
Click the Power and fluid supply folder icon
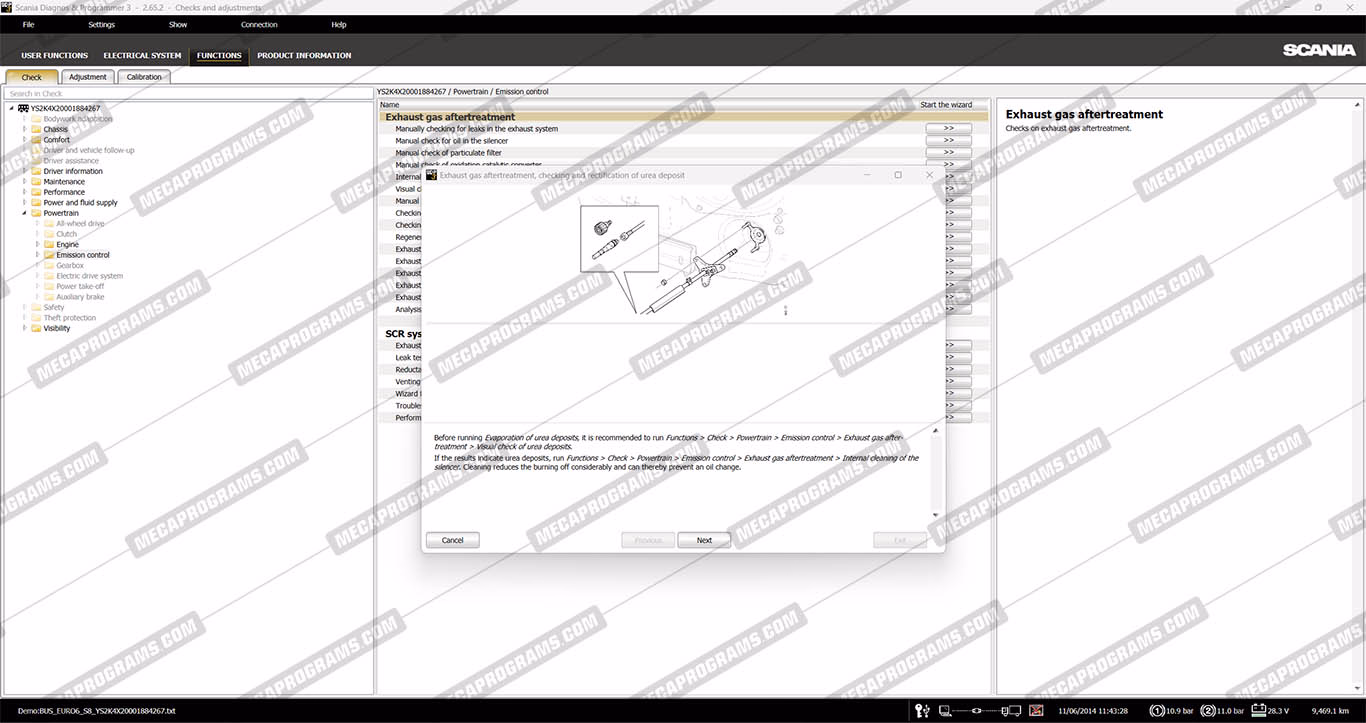(36, 203)
